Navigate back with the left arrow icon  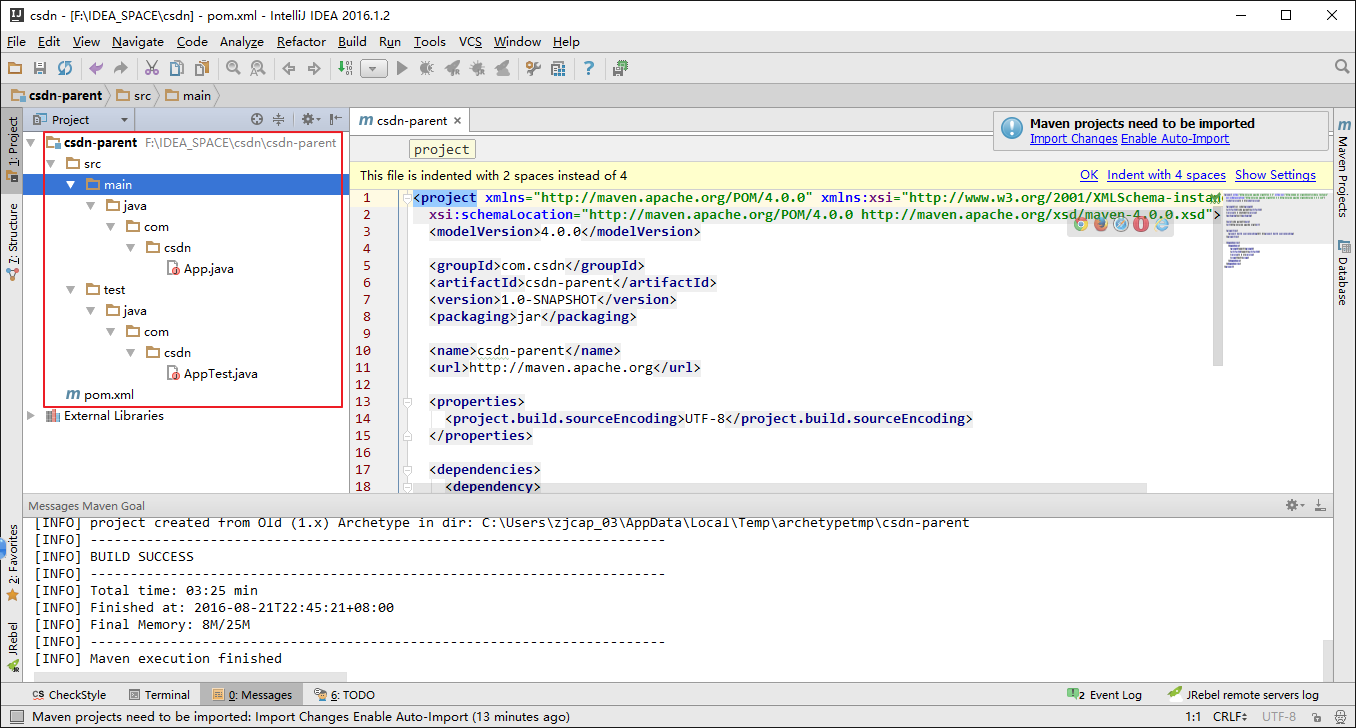[289, 68]
